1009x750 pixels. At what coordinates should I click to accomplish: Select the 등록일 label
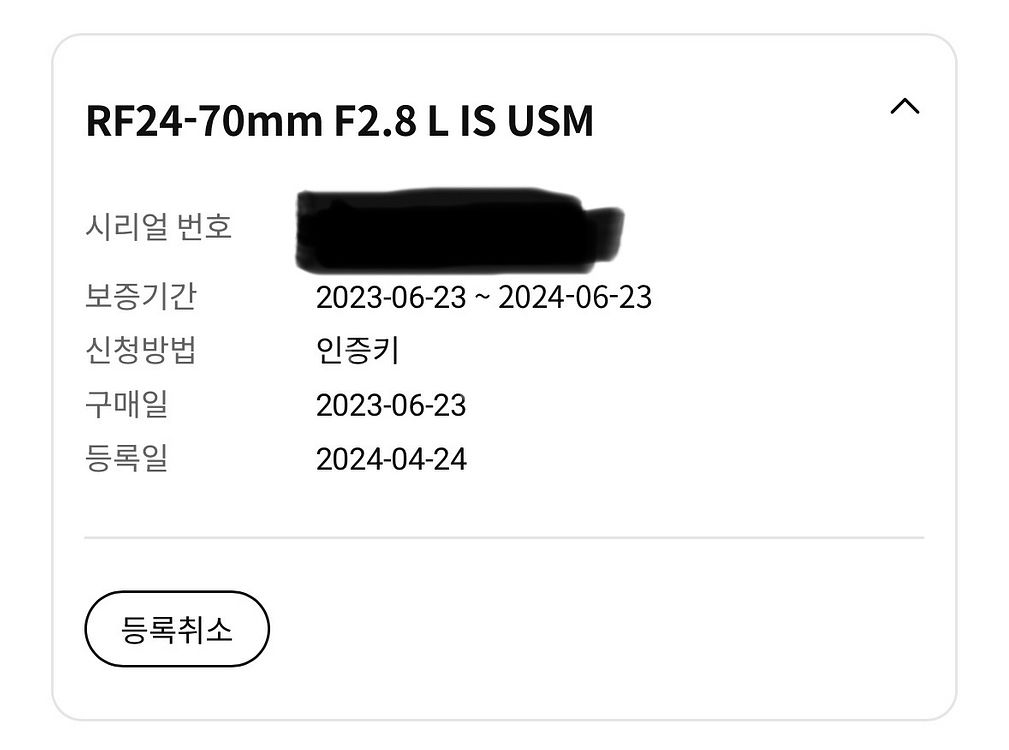[x=127, y=459]
